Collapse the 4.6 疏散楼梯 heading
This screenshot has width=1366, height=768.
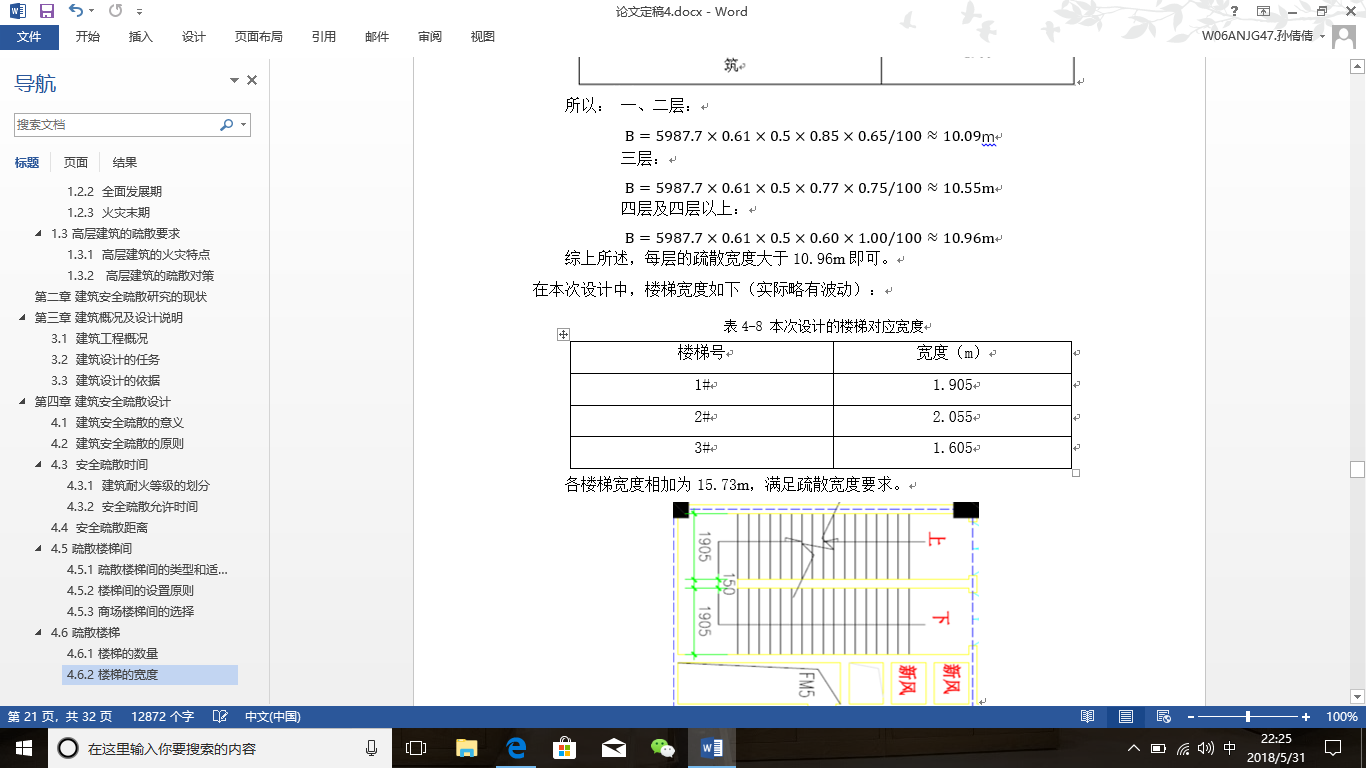[38, 632]
